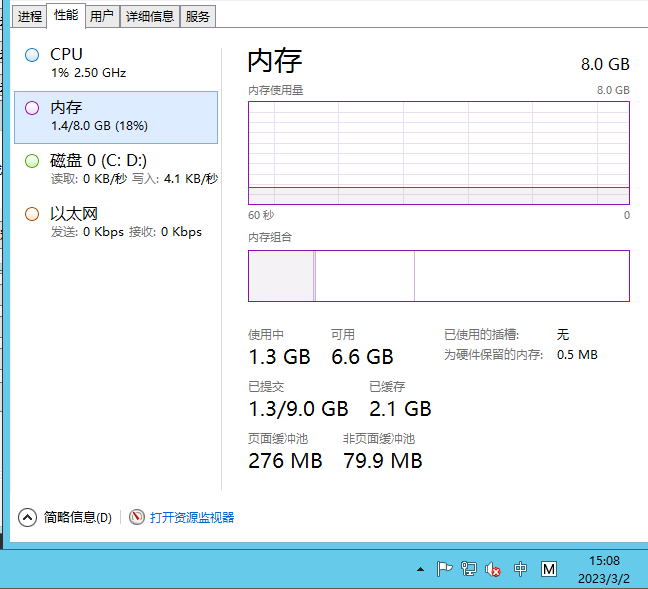Image resolution: width=648 pixels, height=589 pixels.
Task: Click the network status tray icon
Action: [468, 569]
